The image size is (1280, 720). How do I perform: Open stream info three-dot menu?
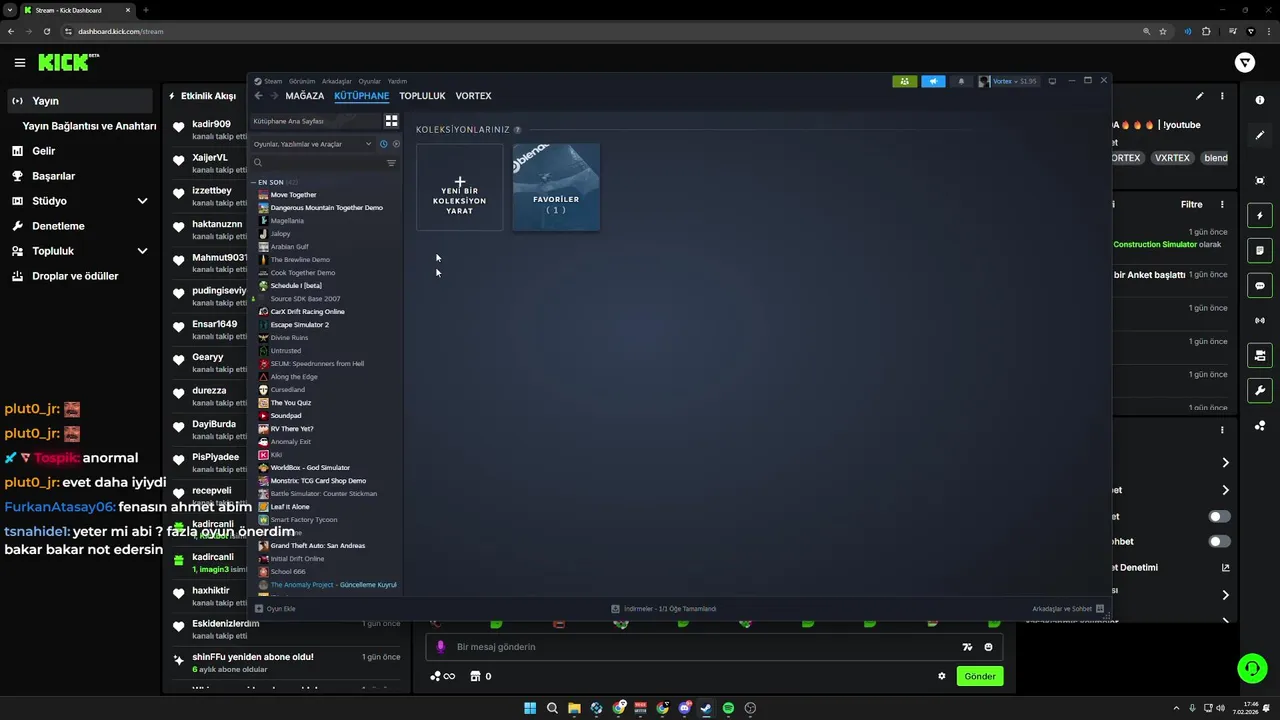[x=1222, y=97]
